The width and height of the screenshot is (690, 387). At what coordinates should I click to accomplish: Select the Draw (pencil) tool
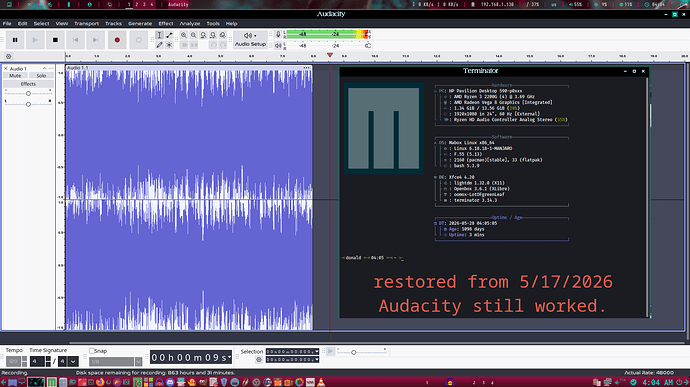point(159,45)
